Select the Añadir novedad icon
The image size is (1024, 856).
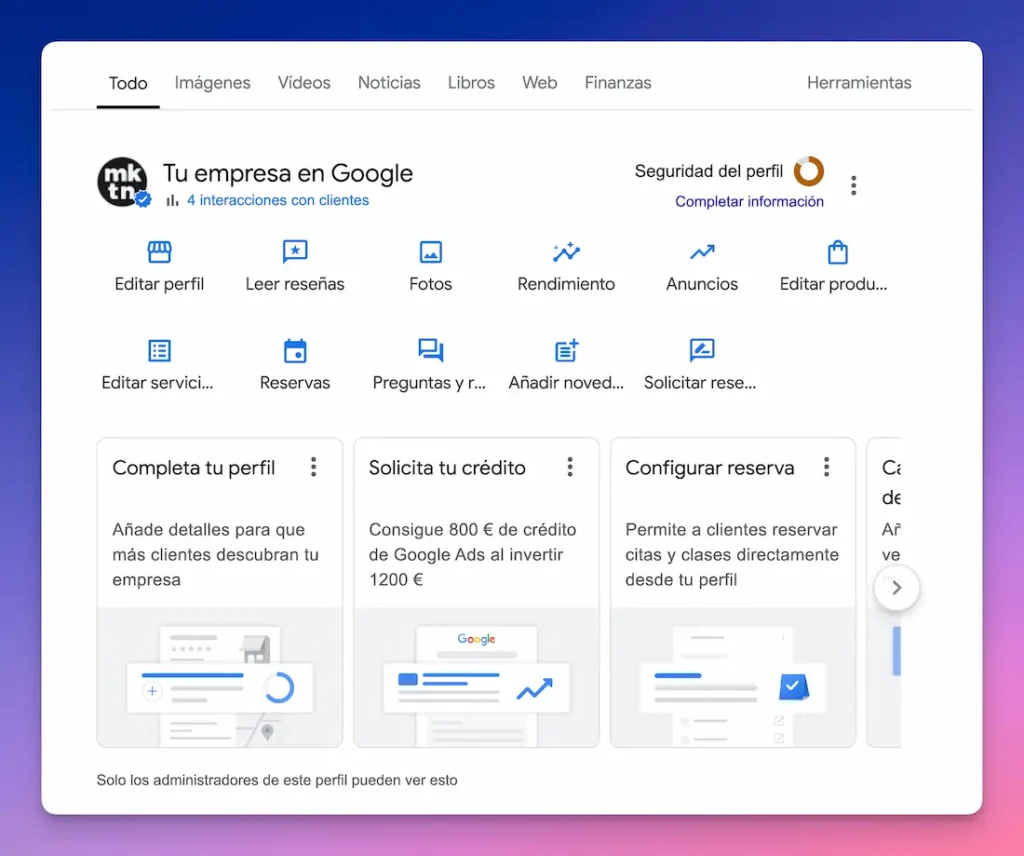565,362
